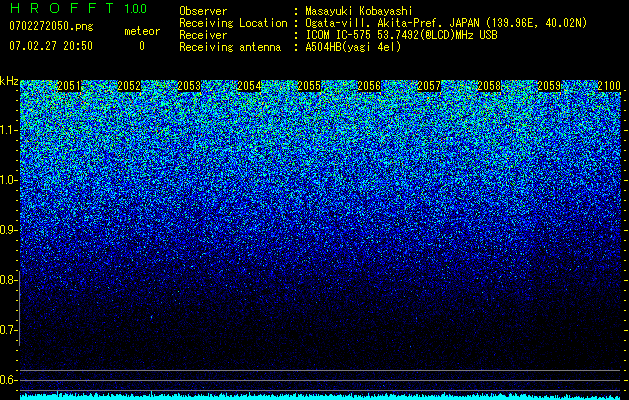Viewport: 629px width, 400px height.
Task: Click the 0.9 kHz axis label
Action: point(7,230)
